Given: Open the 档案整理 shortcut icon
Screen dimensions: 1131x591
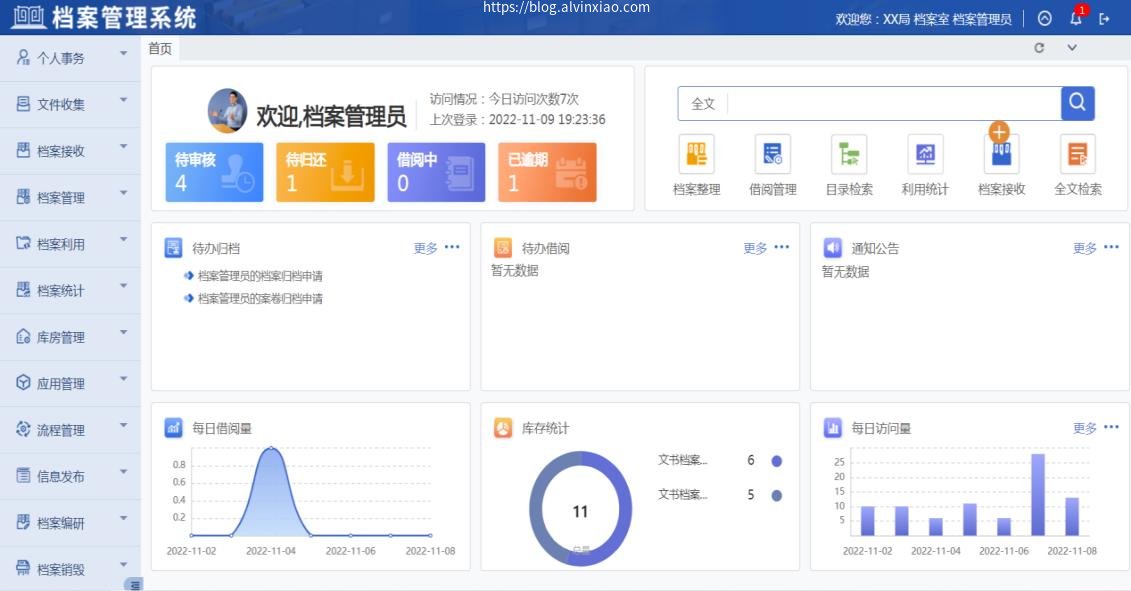Looking at the screenshot, I should pyautogui.click(x=696, y=154).
